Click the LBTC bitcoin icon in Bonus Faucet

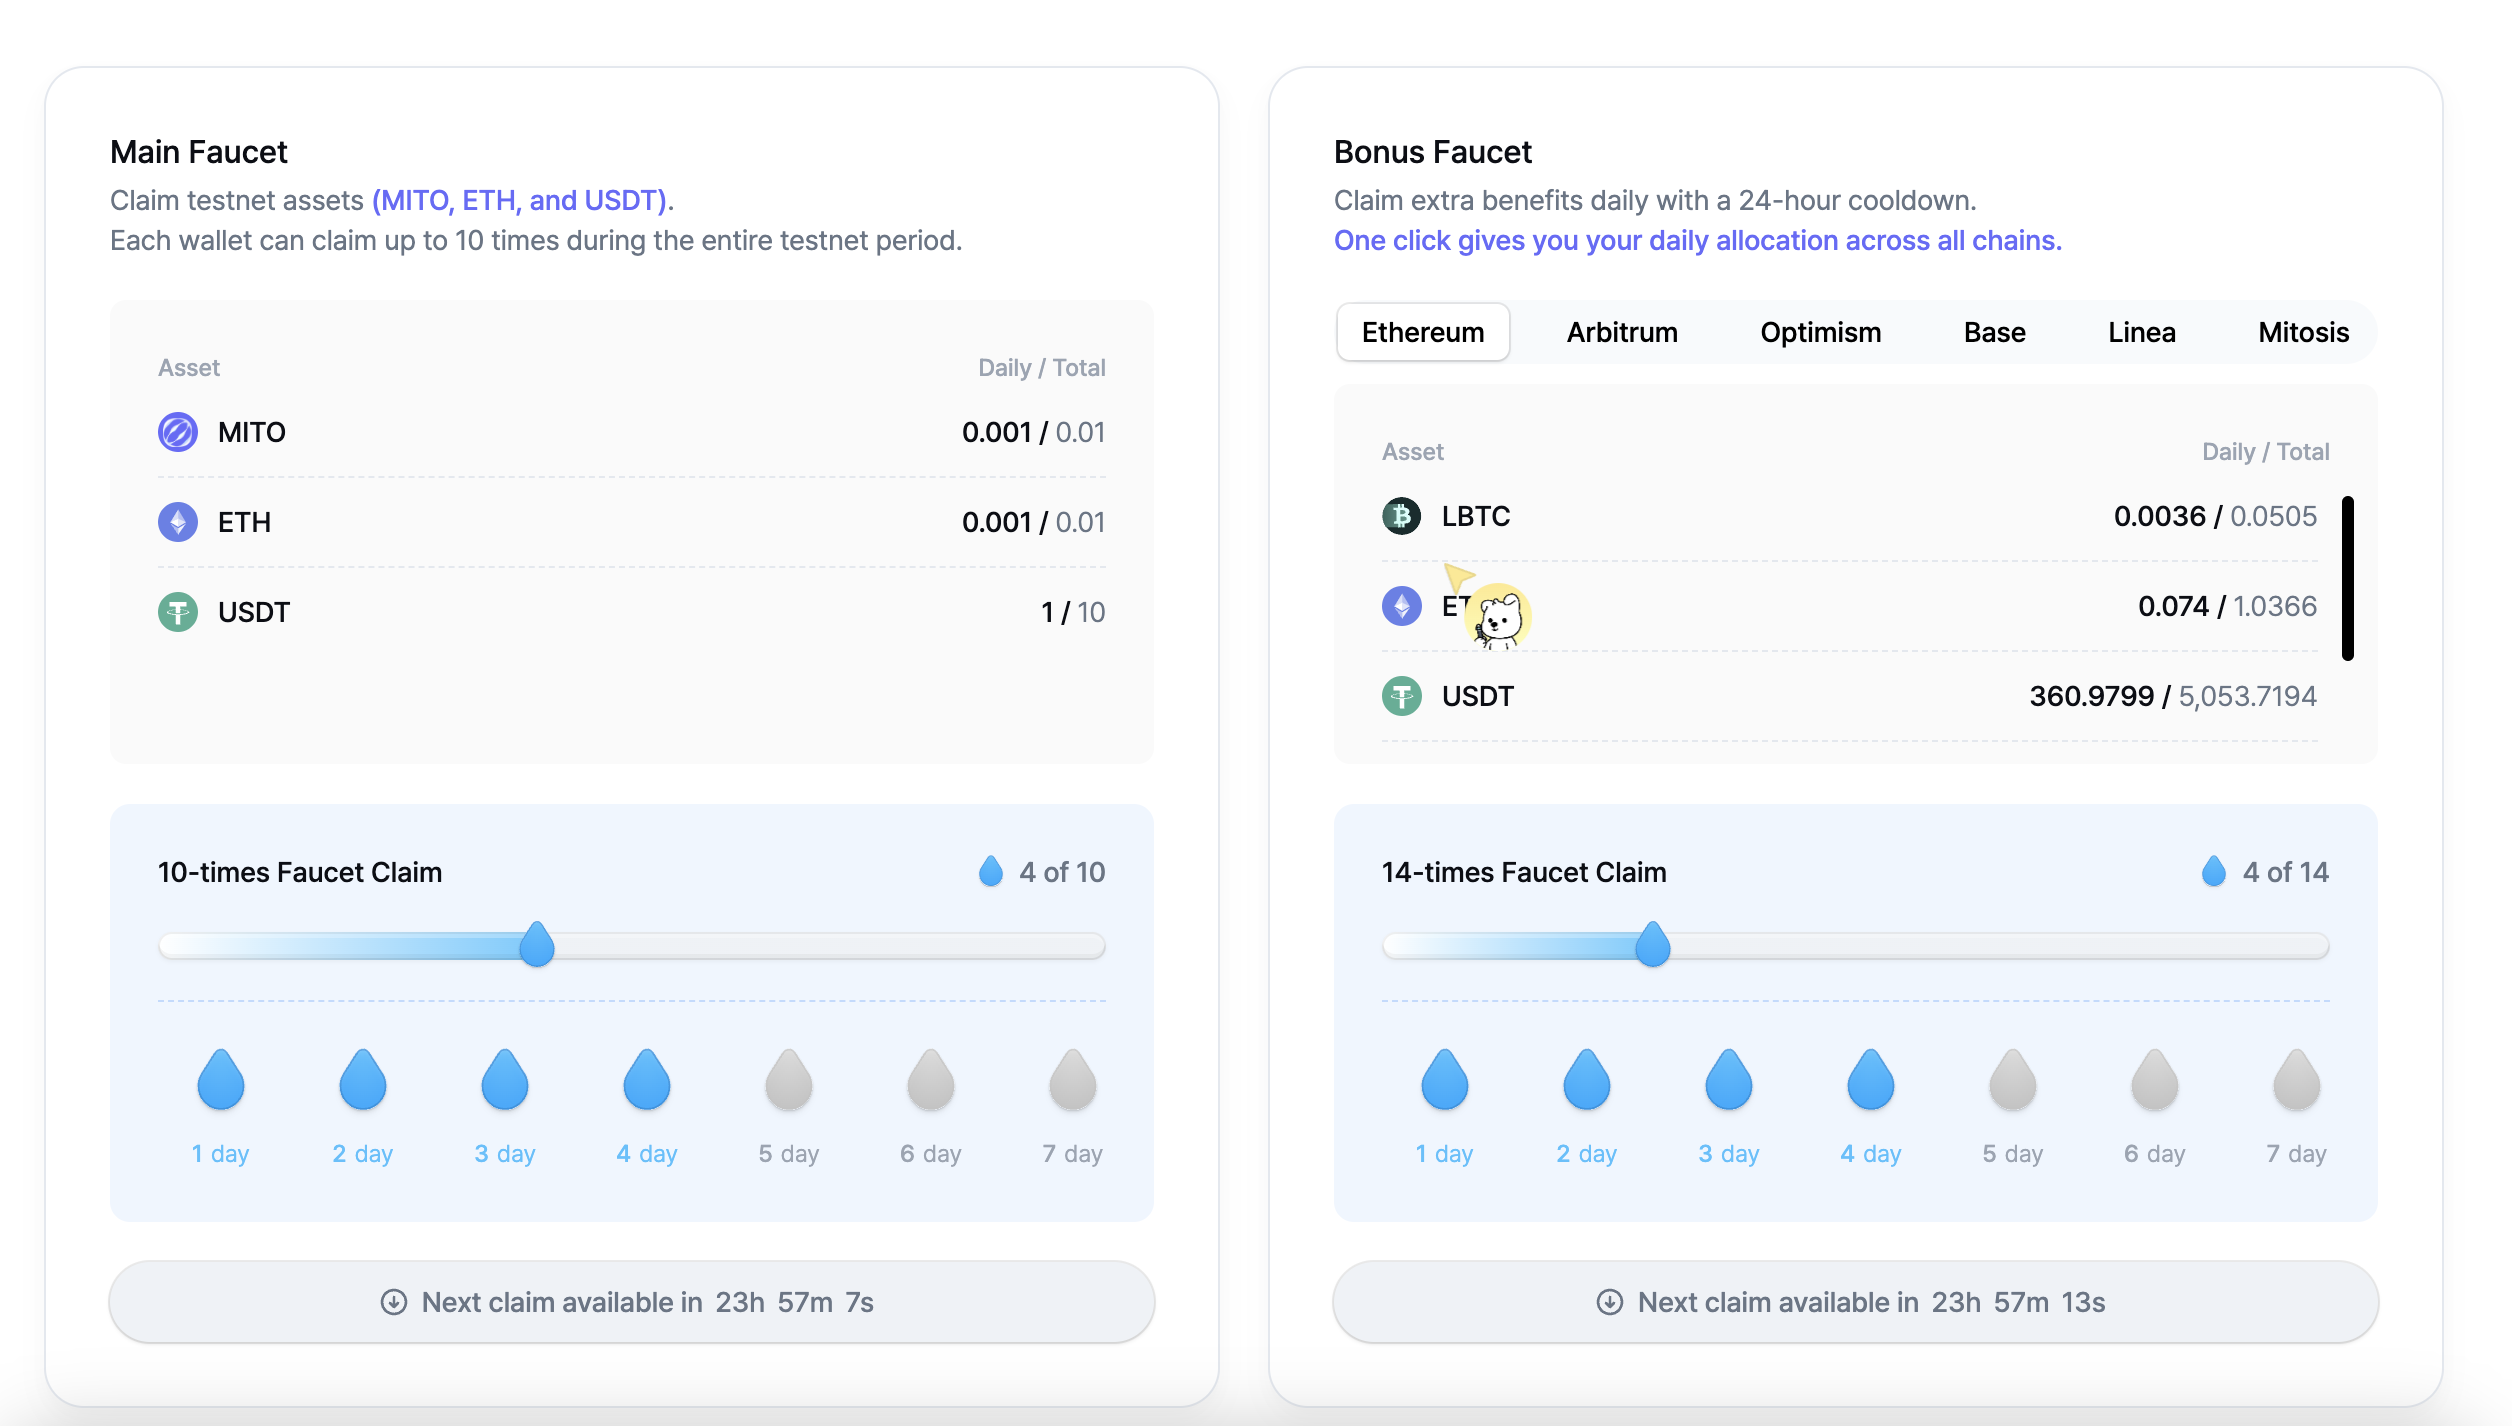1401,516
